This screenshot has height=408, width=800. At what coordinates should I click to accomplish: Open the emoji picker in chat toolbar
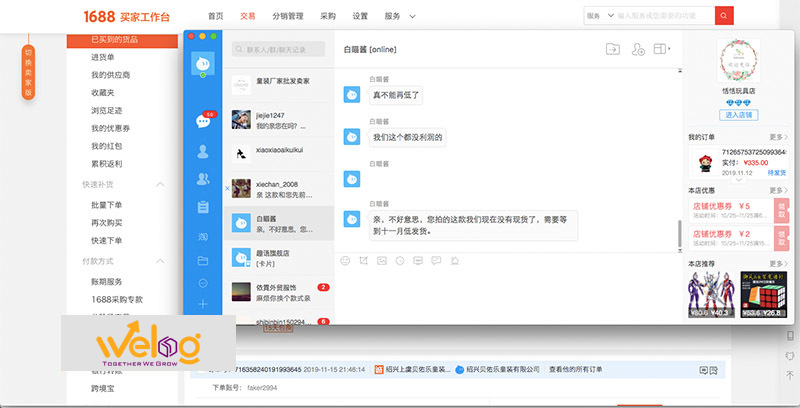pyautogui.click(x=345, y=261)
